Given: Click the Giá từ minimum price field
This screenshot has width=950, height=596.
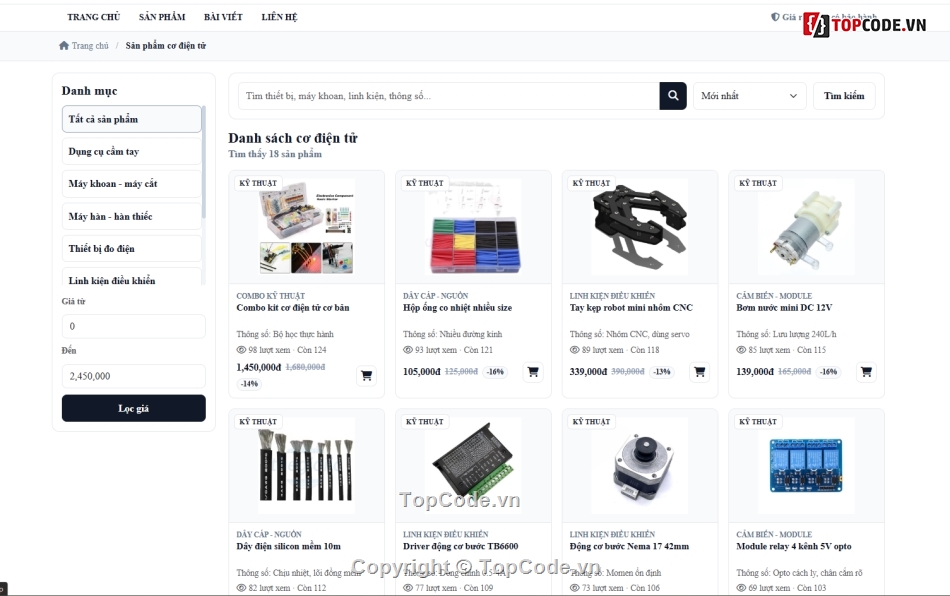Looking at the screenshot, I should [x=133, y=326].
